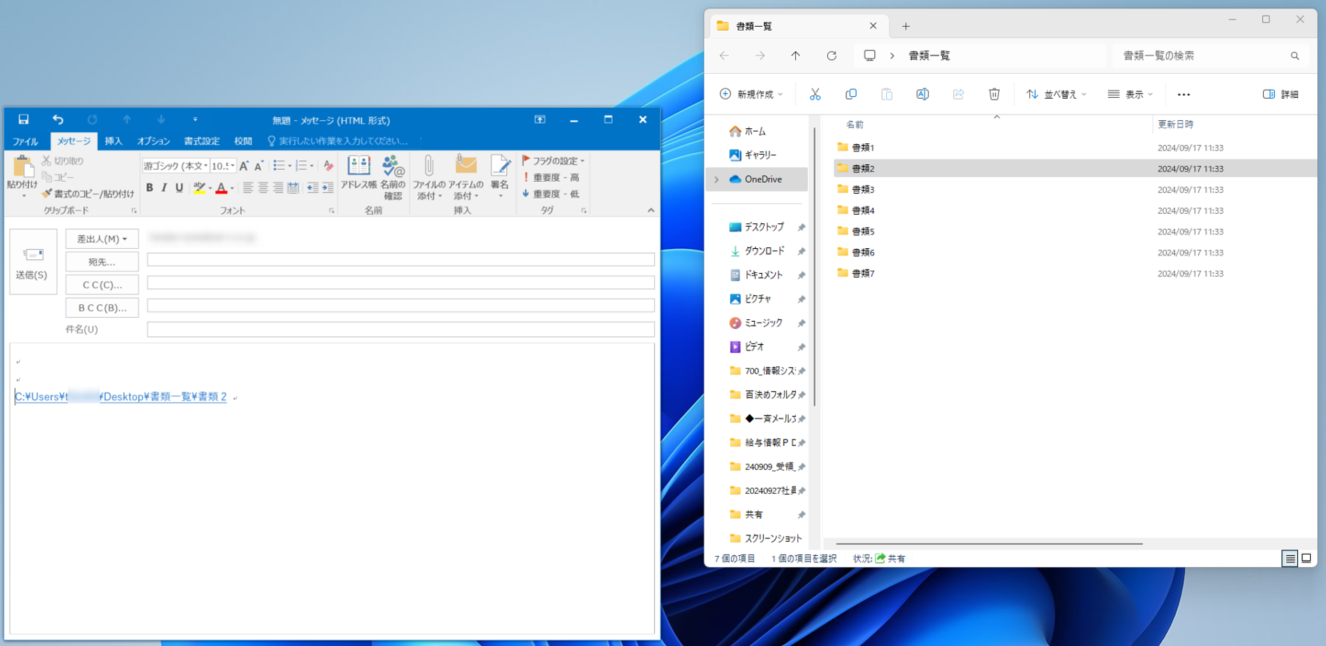This screenshot has height=646, width=1326.
Task: Open the folder path hyperlink in message body
Action: point(121,397)
